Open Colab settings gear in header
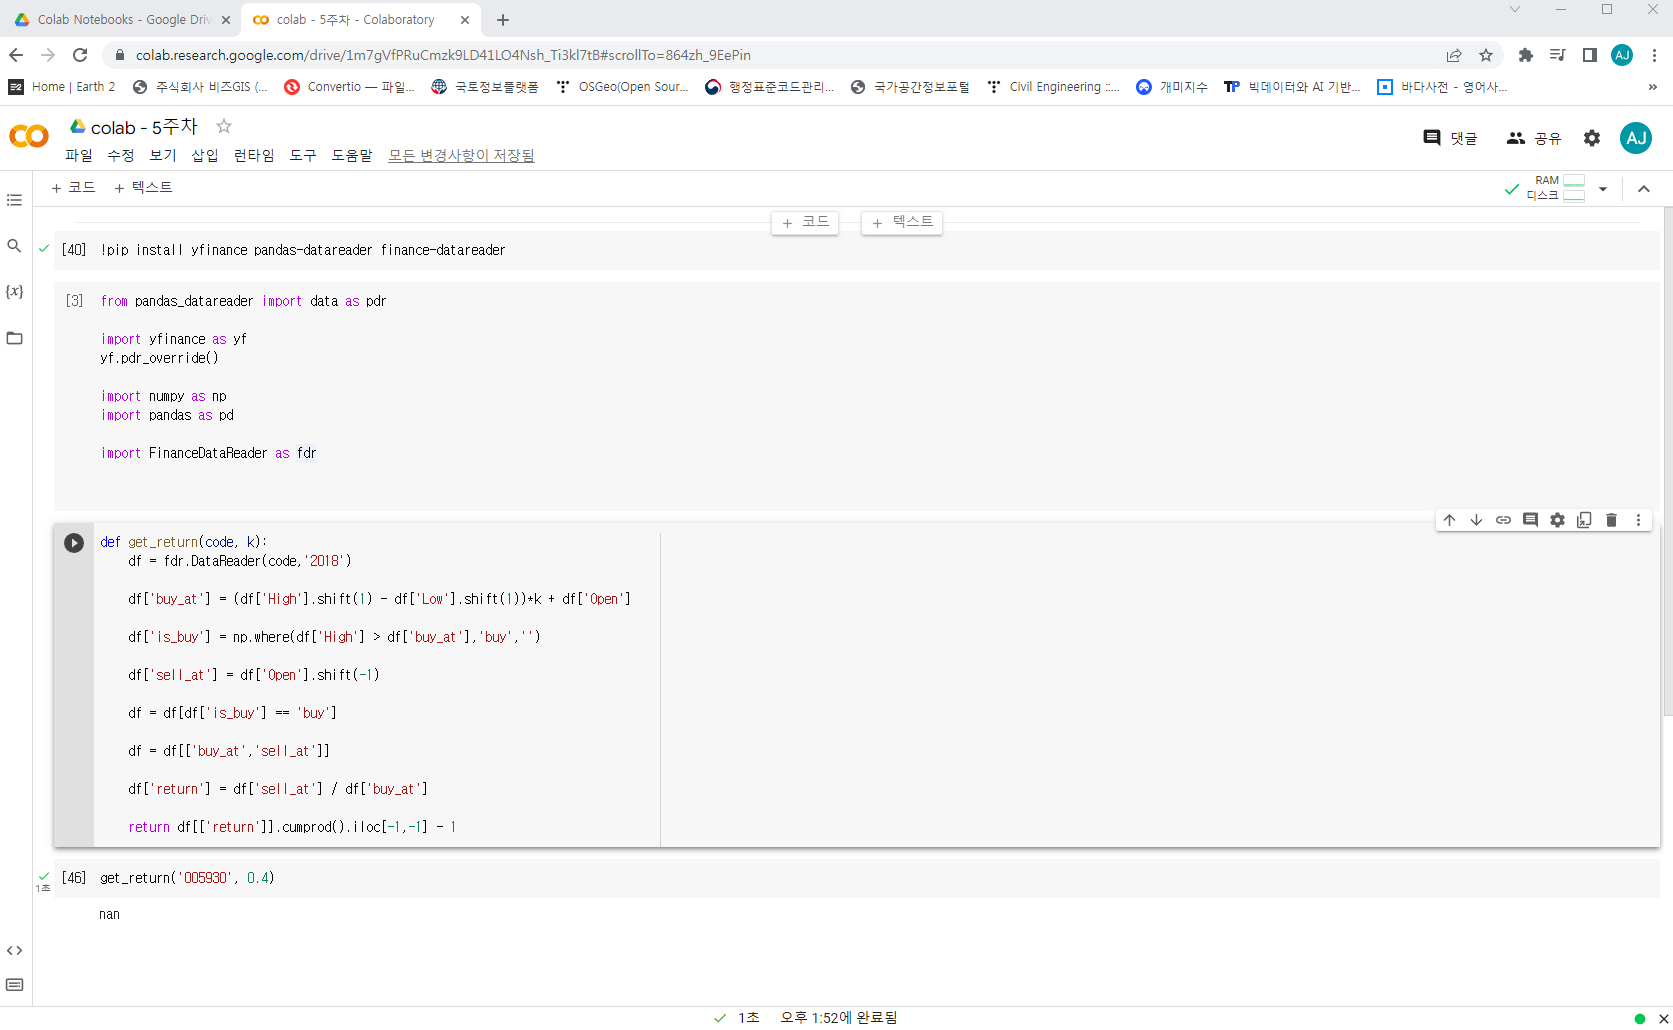Viewport: 1673px width, 1030px height. [x=1592, y=138]
